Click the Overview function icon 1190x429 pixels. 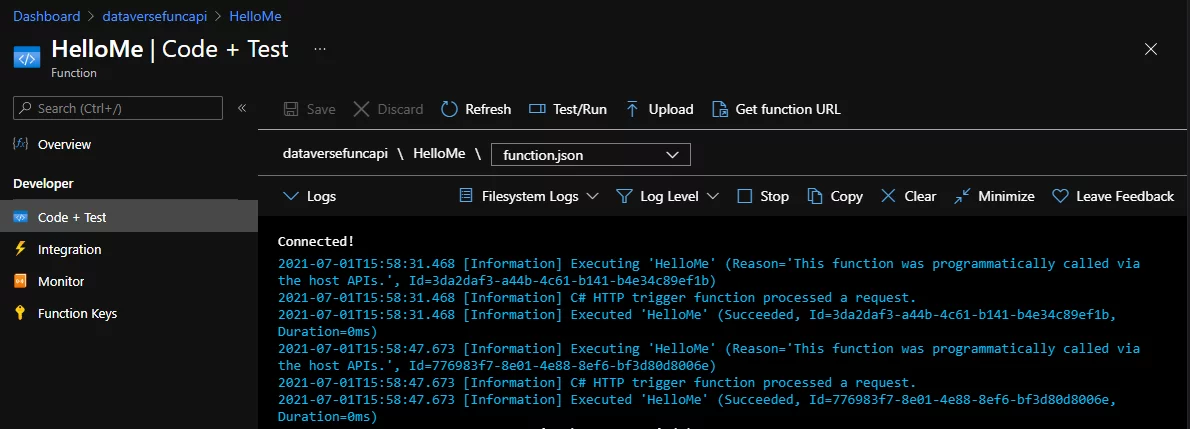tap(20, 144)
